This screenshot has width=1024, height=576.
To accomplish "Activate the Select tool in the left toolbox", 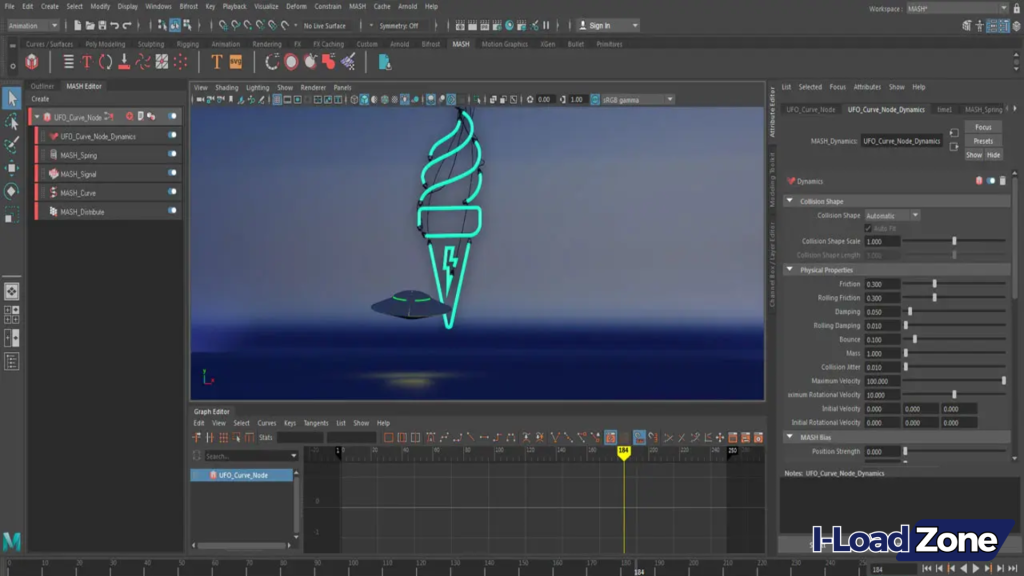I will (x=11, y=99).
